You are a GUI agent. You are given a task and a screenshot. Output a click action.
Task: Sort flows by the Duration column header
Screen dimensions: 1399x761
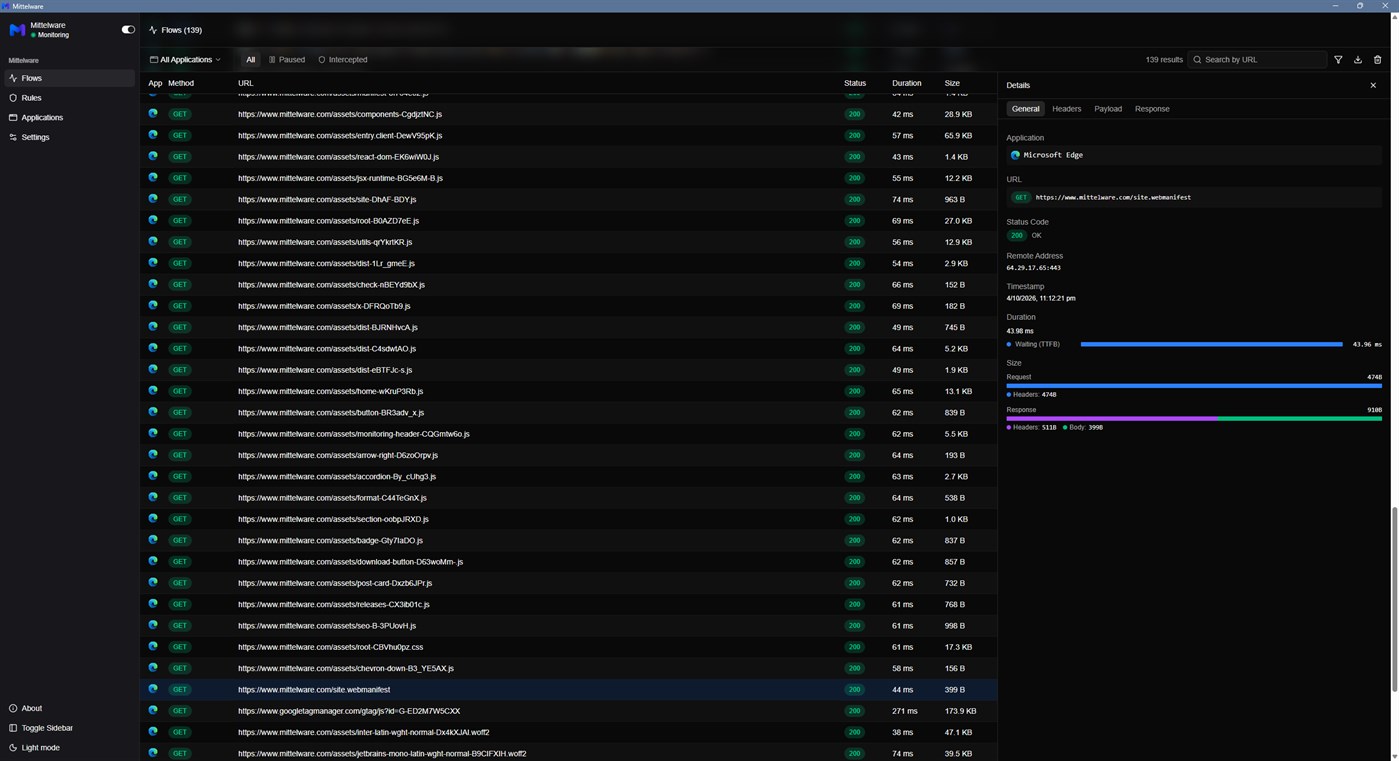pyautogui.click(x=906, y=83)
